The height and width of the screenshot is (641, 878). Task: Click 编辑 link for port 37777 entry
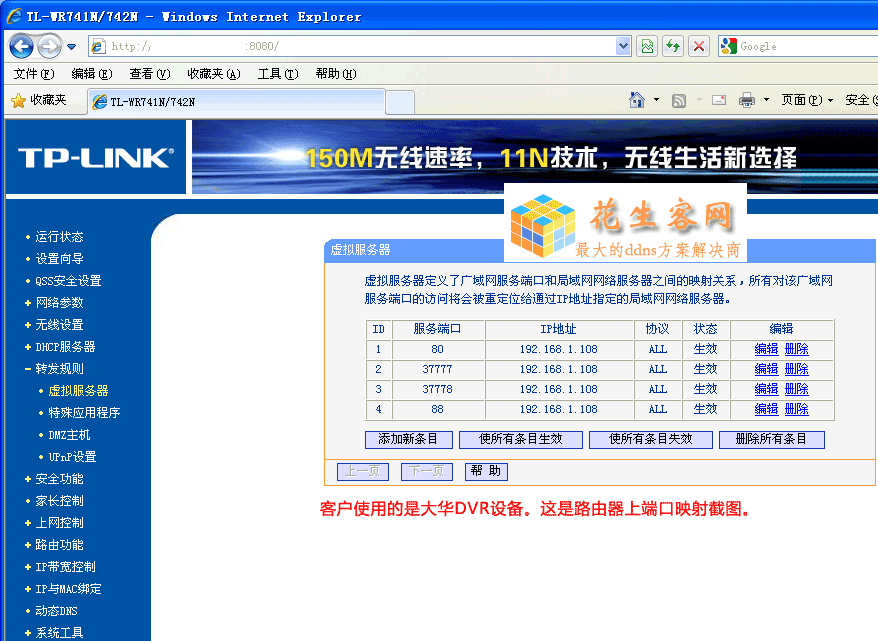[x=766, y=369]
